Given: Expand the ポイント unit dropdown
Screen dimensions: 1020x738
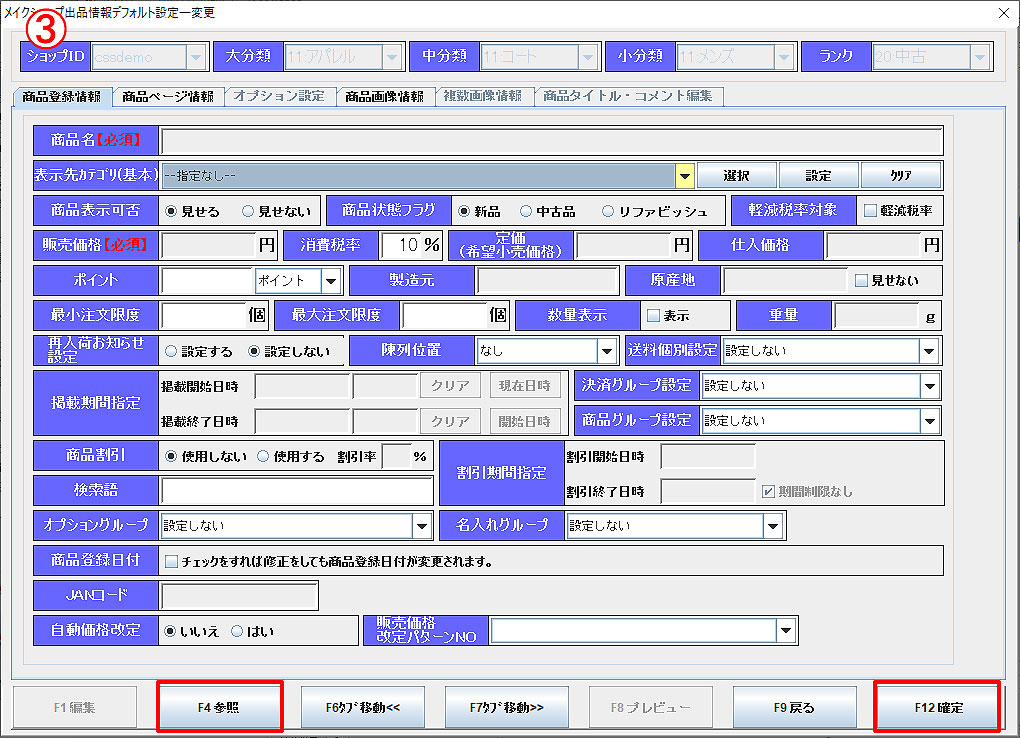Looking at the screenshot, I should click(x=331, y=281).
